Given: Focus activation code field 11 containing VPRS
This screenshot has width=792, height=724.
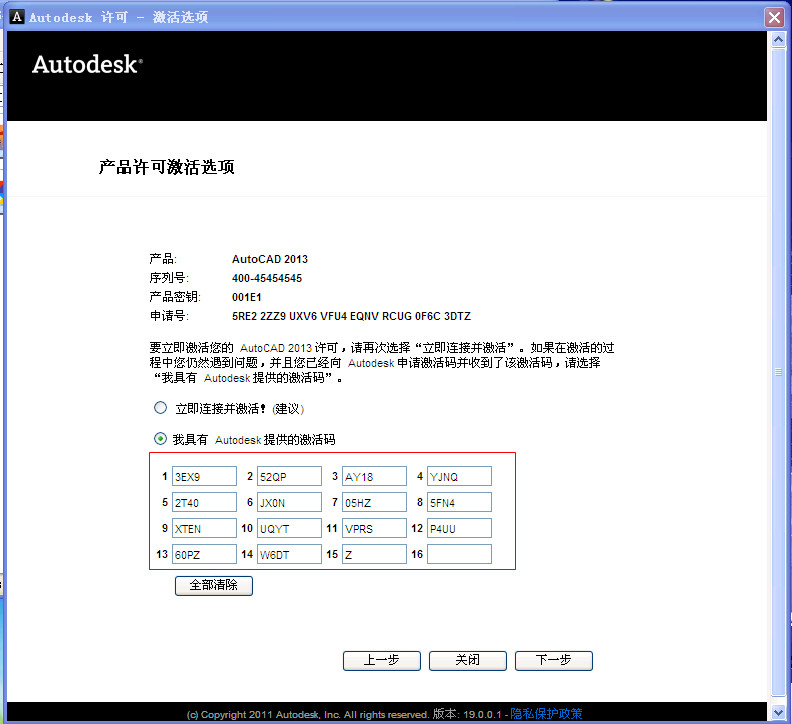Looking at the screenshot, I should (x=374, y=528).
